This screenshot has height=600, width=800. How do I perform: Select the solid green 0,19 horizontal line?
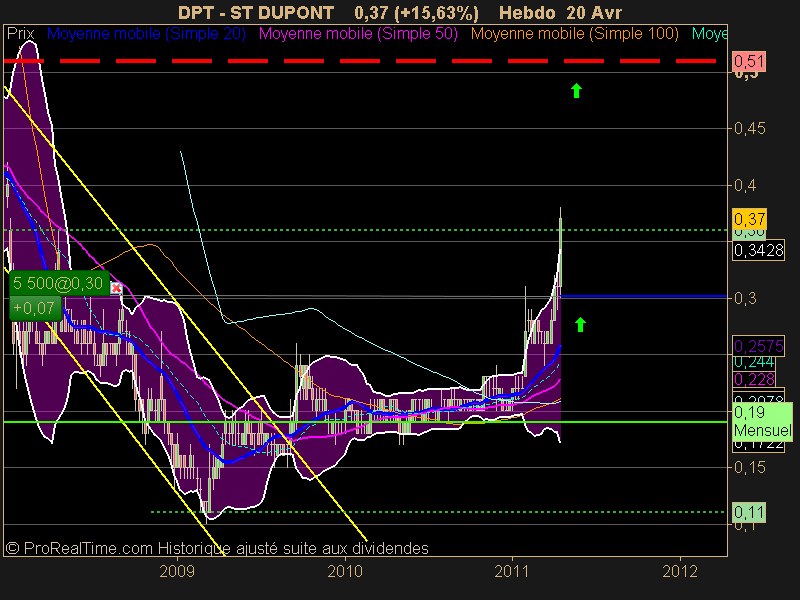click(x=365, y=422)
